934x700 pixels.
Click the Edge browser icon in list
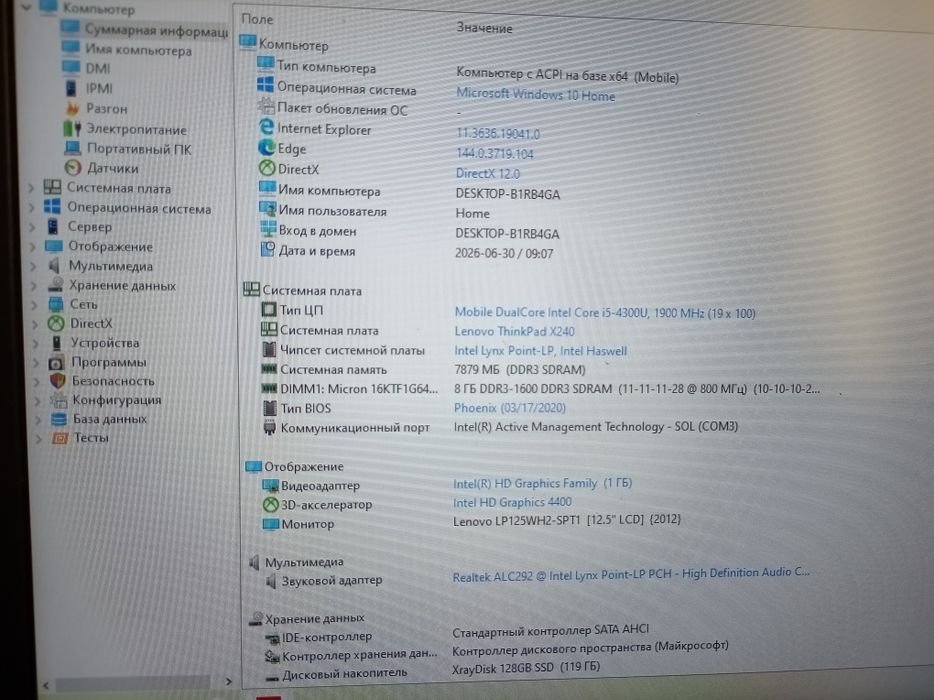coord(266,147)
